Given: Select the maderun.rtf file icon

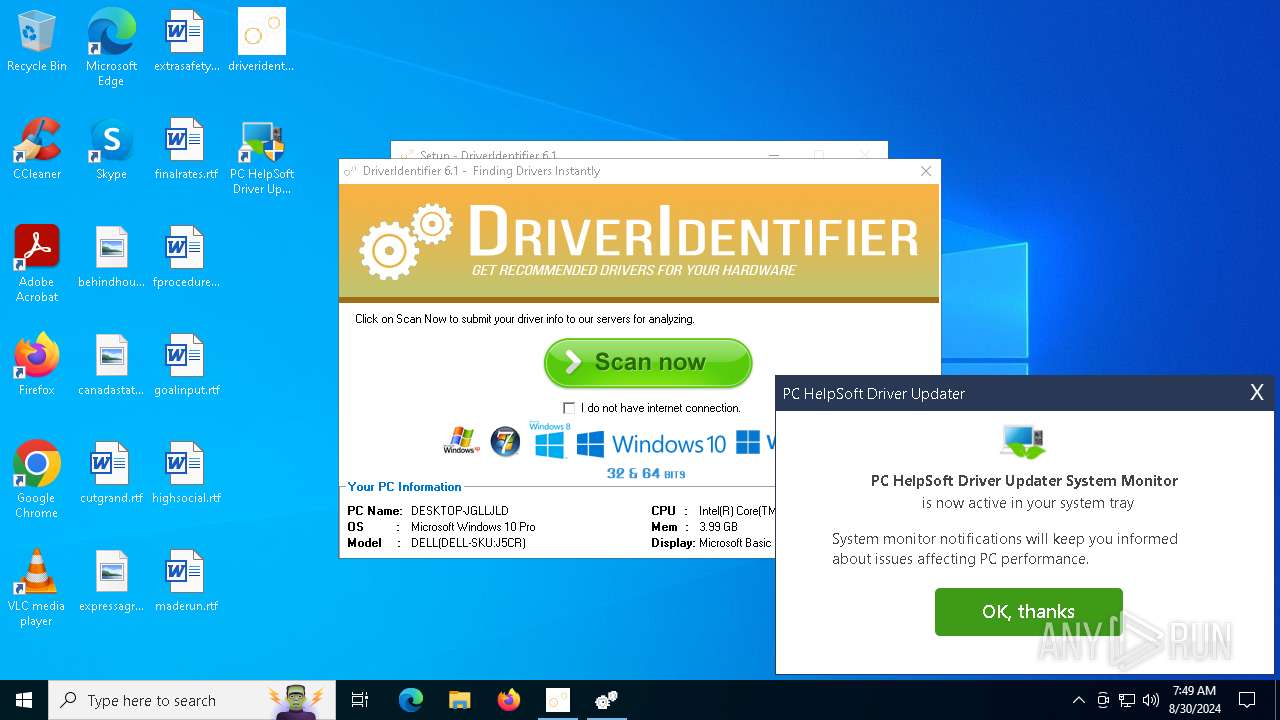Looking at the screenshot, I should (186, 581).
